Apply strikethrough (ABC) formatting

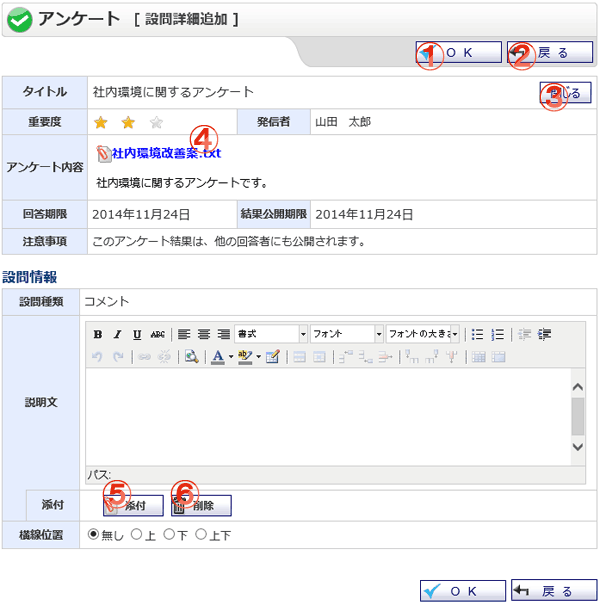157,334
